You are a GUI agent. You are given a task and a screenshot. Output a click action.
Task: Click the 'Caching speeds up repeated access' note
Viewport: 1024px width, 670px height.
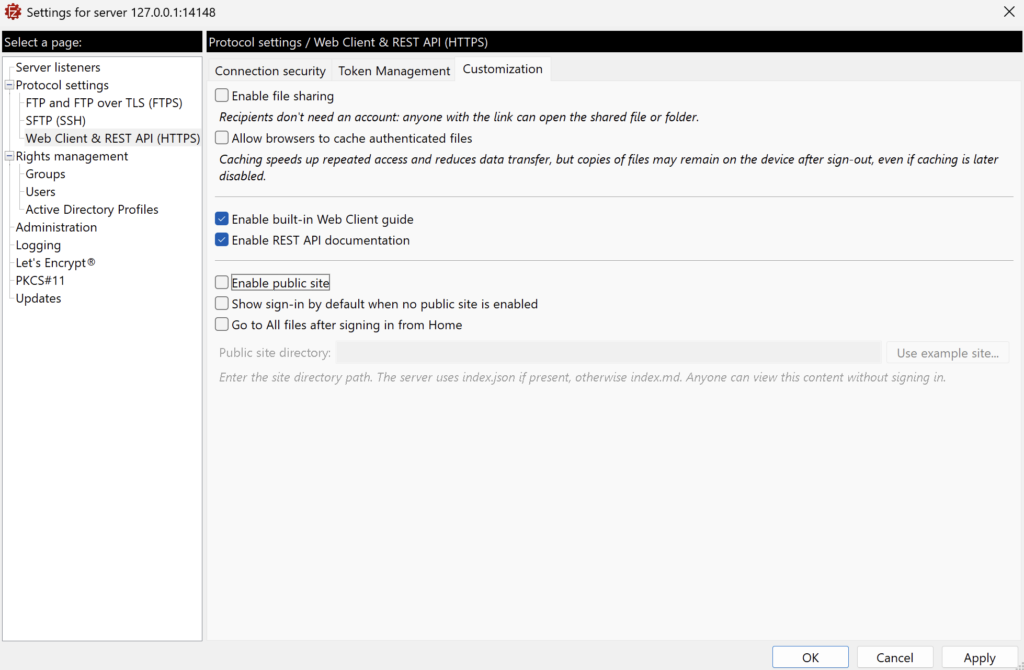[x=609, y=167]
